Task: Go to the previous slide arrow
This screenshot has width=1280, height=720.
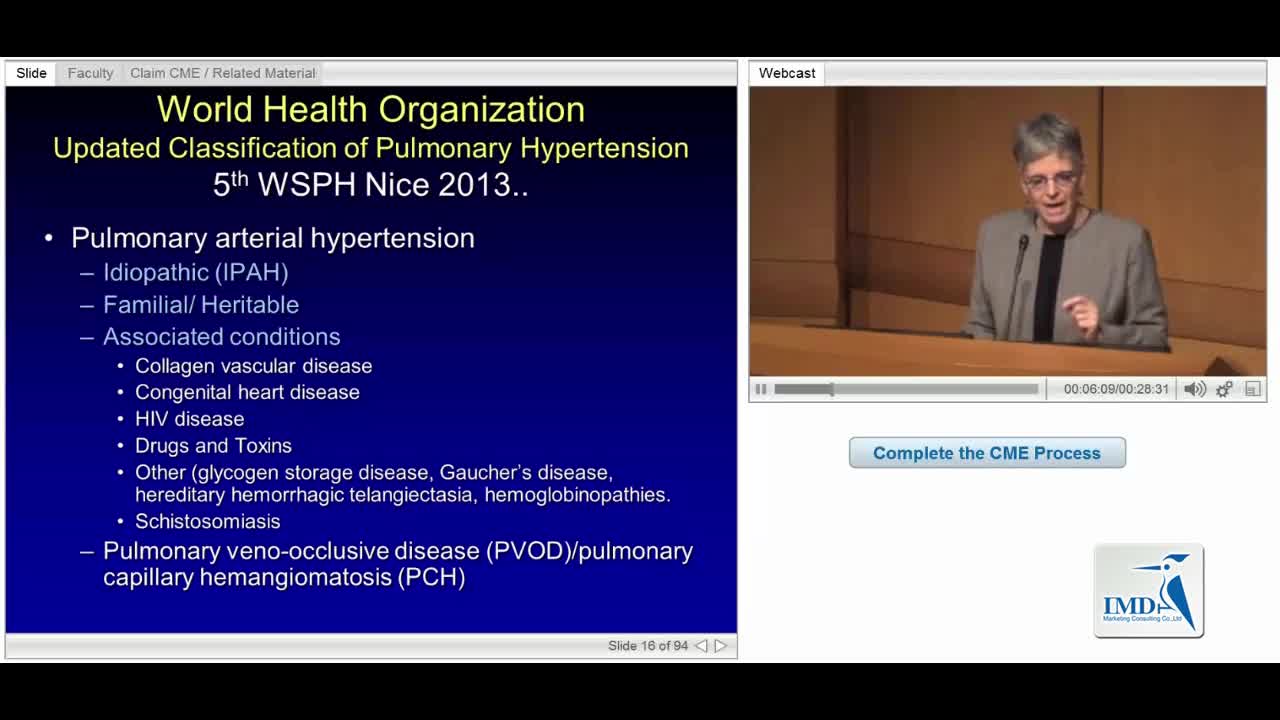Action: [701, 646]
